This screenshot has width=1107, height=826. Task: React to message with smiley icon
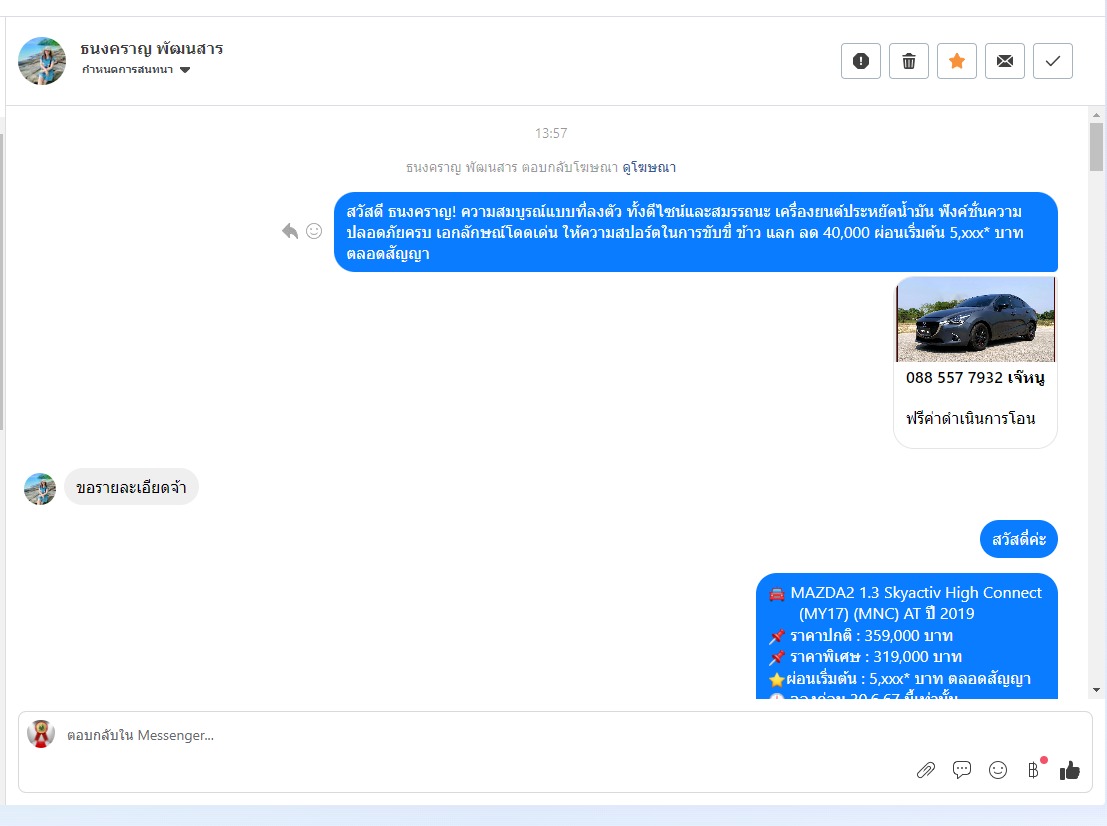click(x=314, y=231)
